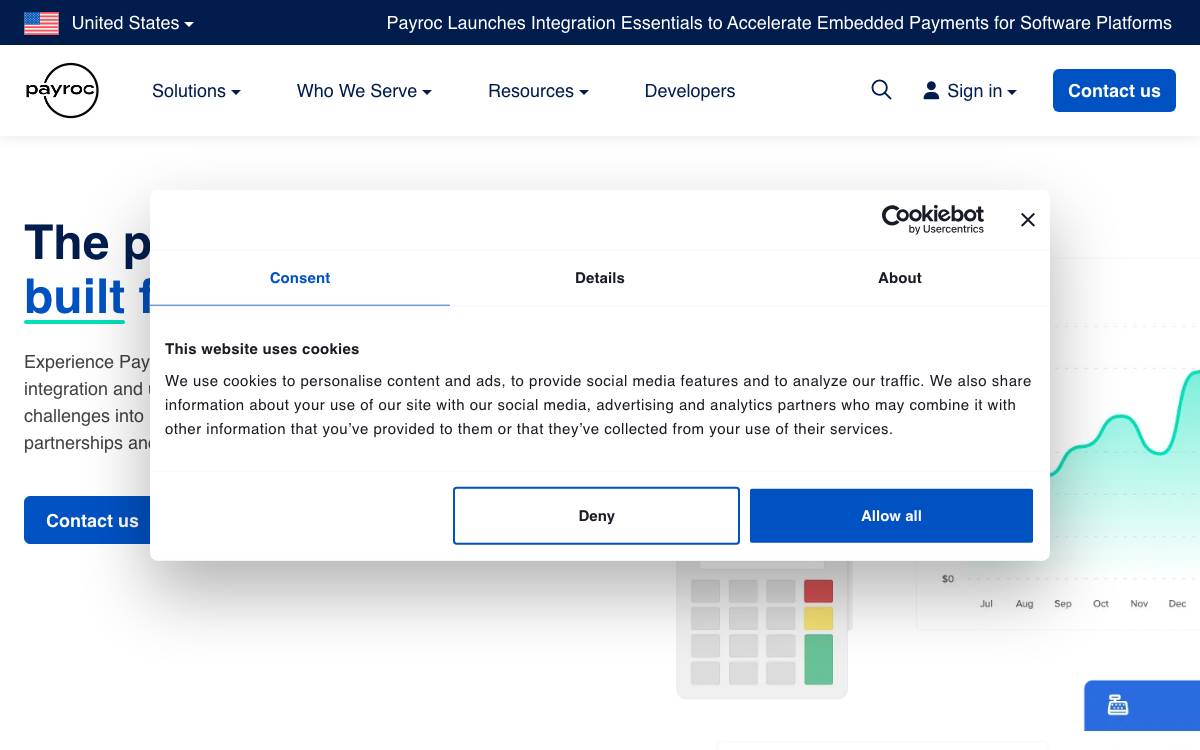Open the Resources dropdown menu
The image size is (1200, 750).
[x=538, y=91]
